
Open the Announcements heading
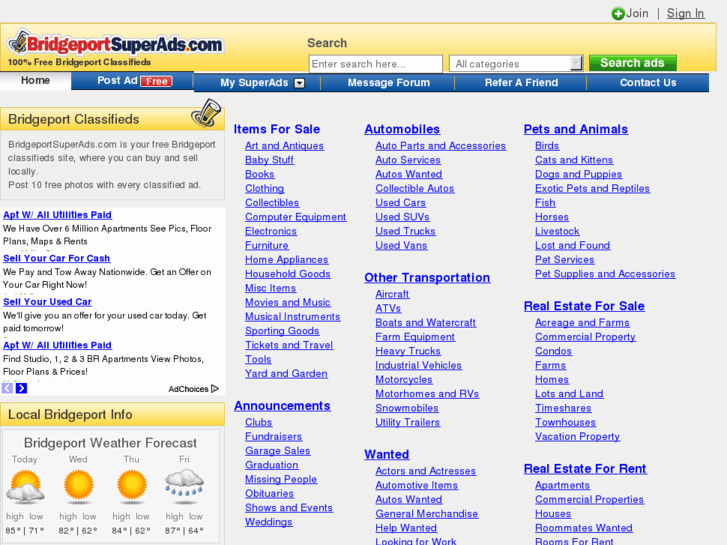[282, 406]
